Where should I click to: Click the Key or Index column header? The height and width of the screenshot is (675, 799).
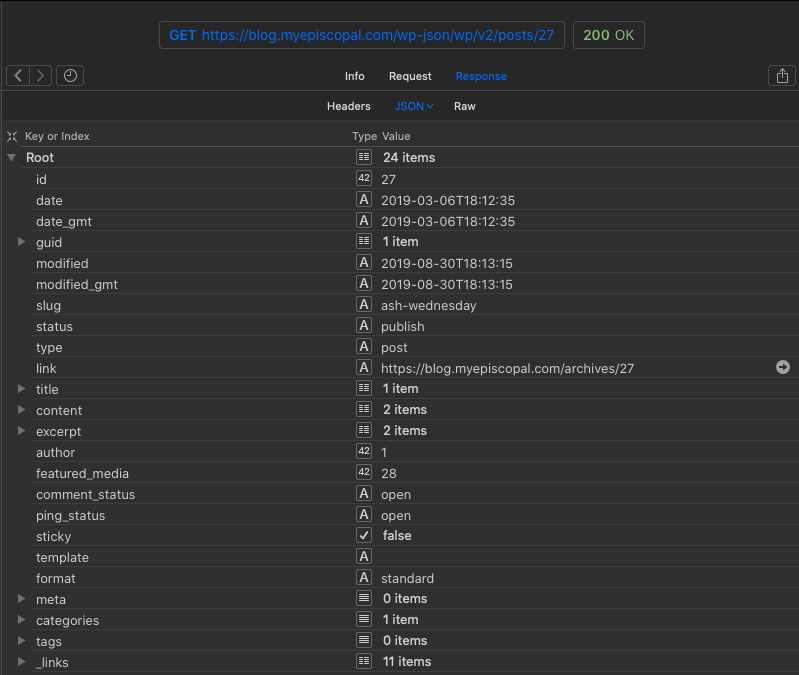tap(57, 136)
